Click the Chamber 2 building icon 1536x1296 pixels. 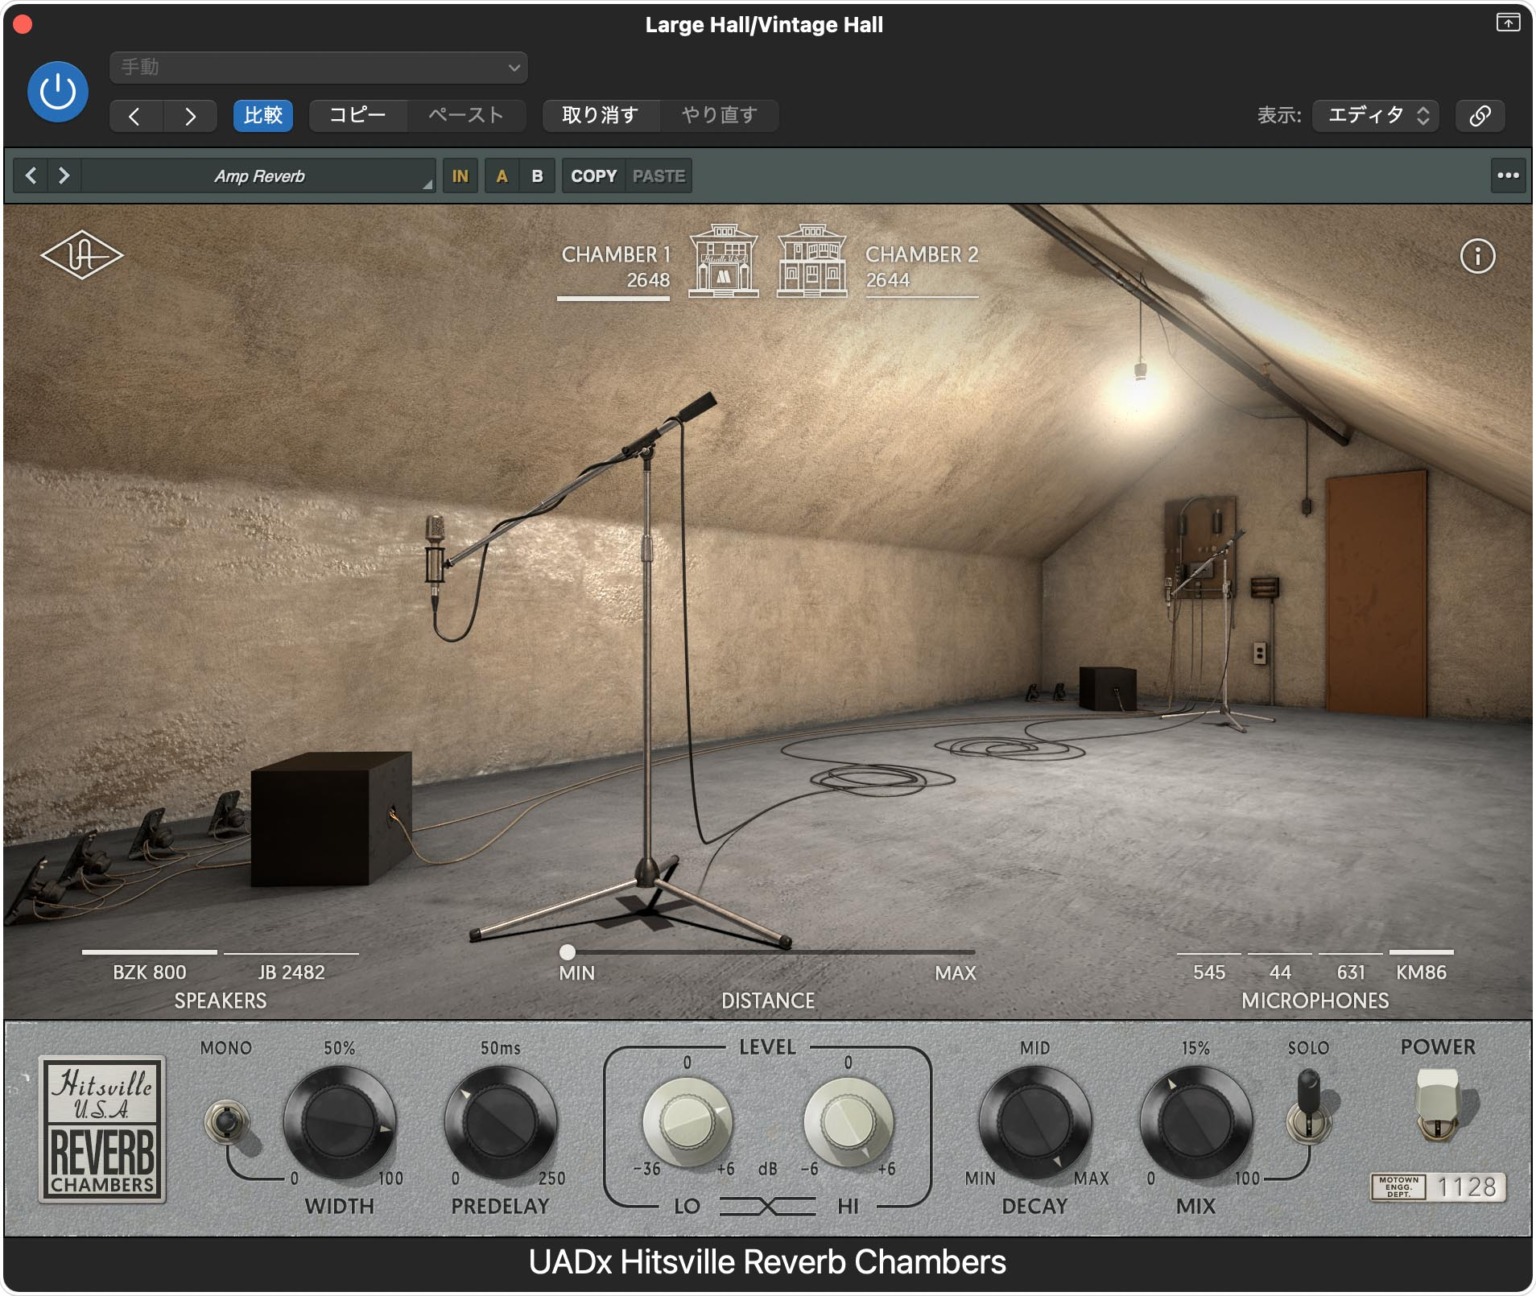[x=812, y=262]
